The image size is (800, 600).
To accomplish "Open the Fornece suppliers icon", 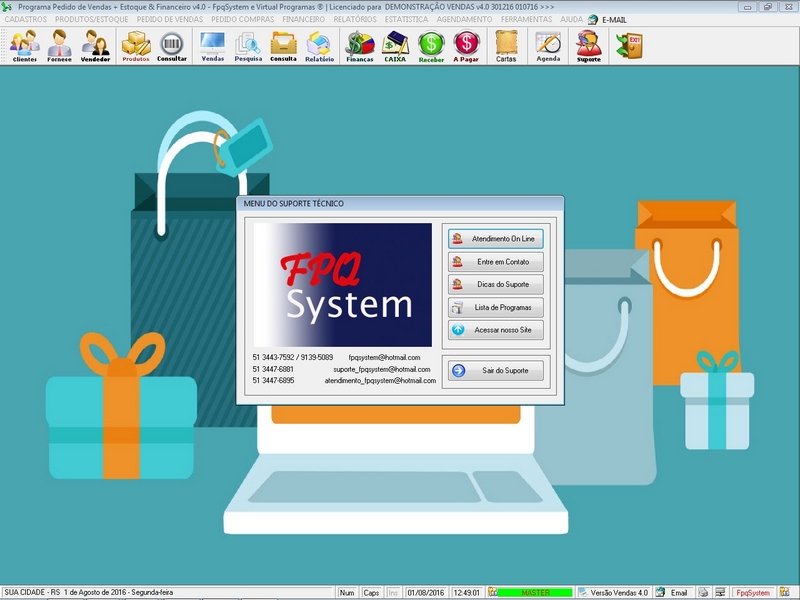I will [x=59, y=46].
